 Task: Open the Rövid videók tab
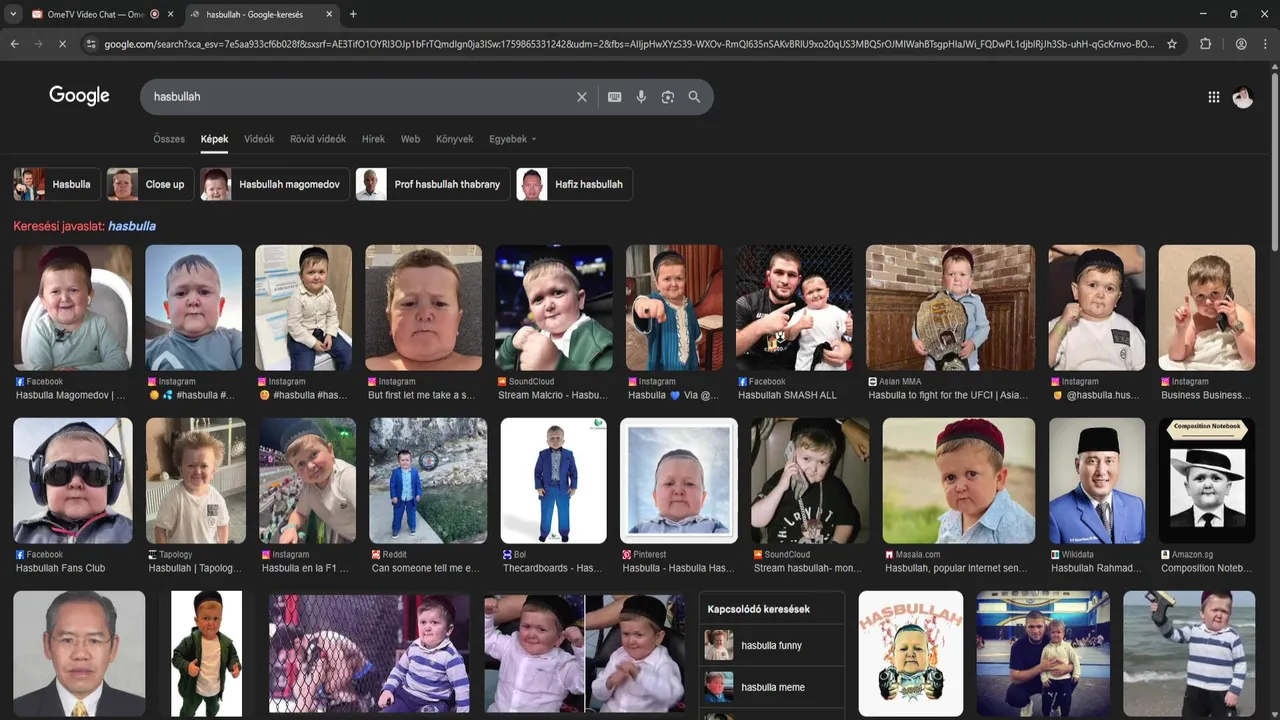tap(318, 139)
